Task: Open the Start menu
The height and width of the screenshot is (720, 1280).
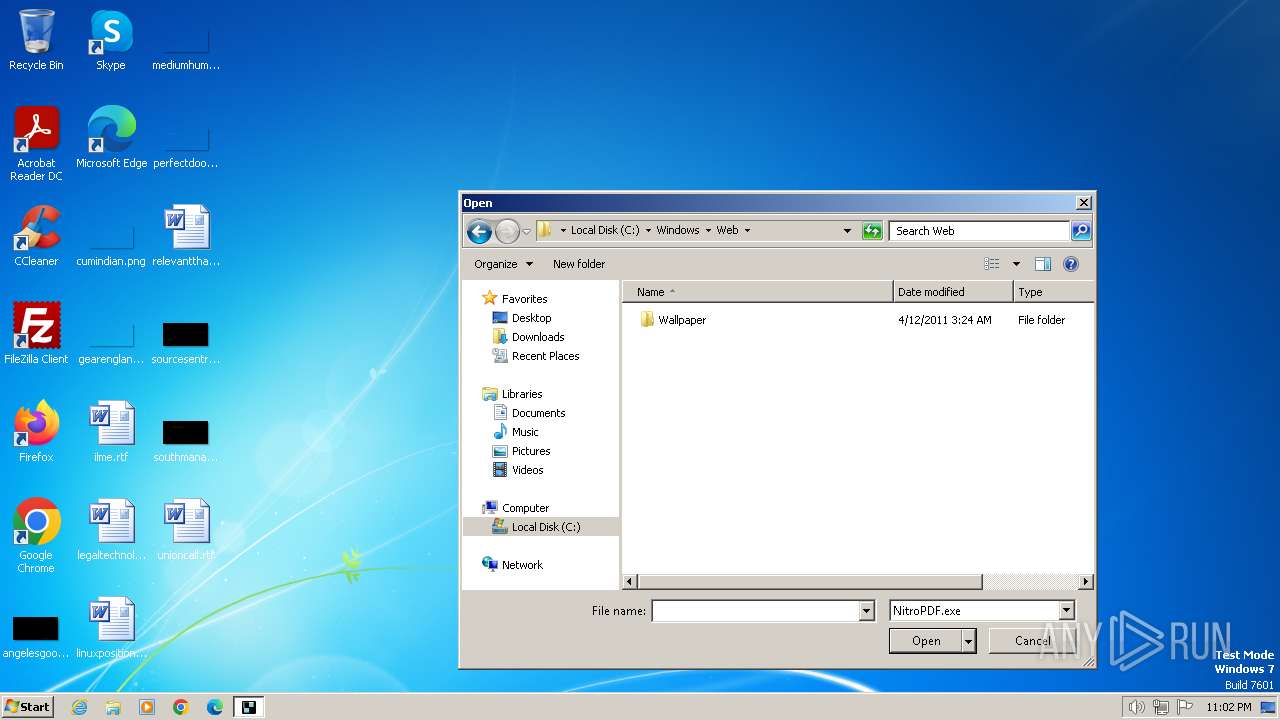Action: coord(28,707)
